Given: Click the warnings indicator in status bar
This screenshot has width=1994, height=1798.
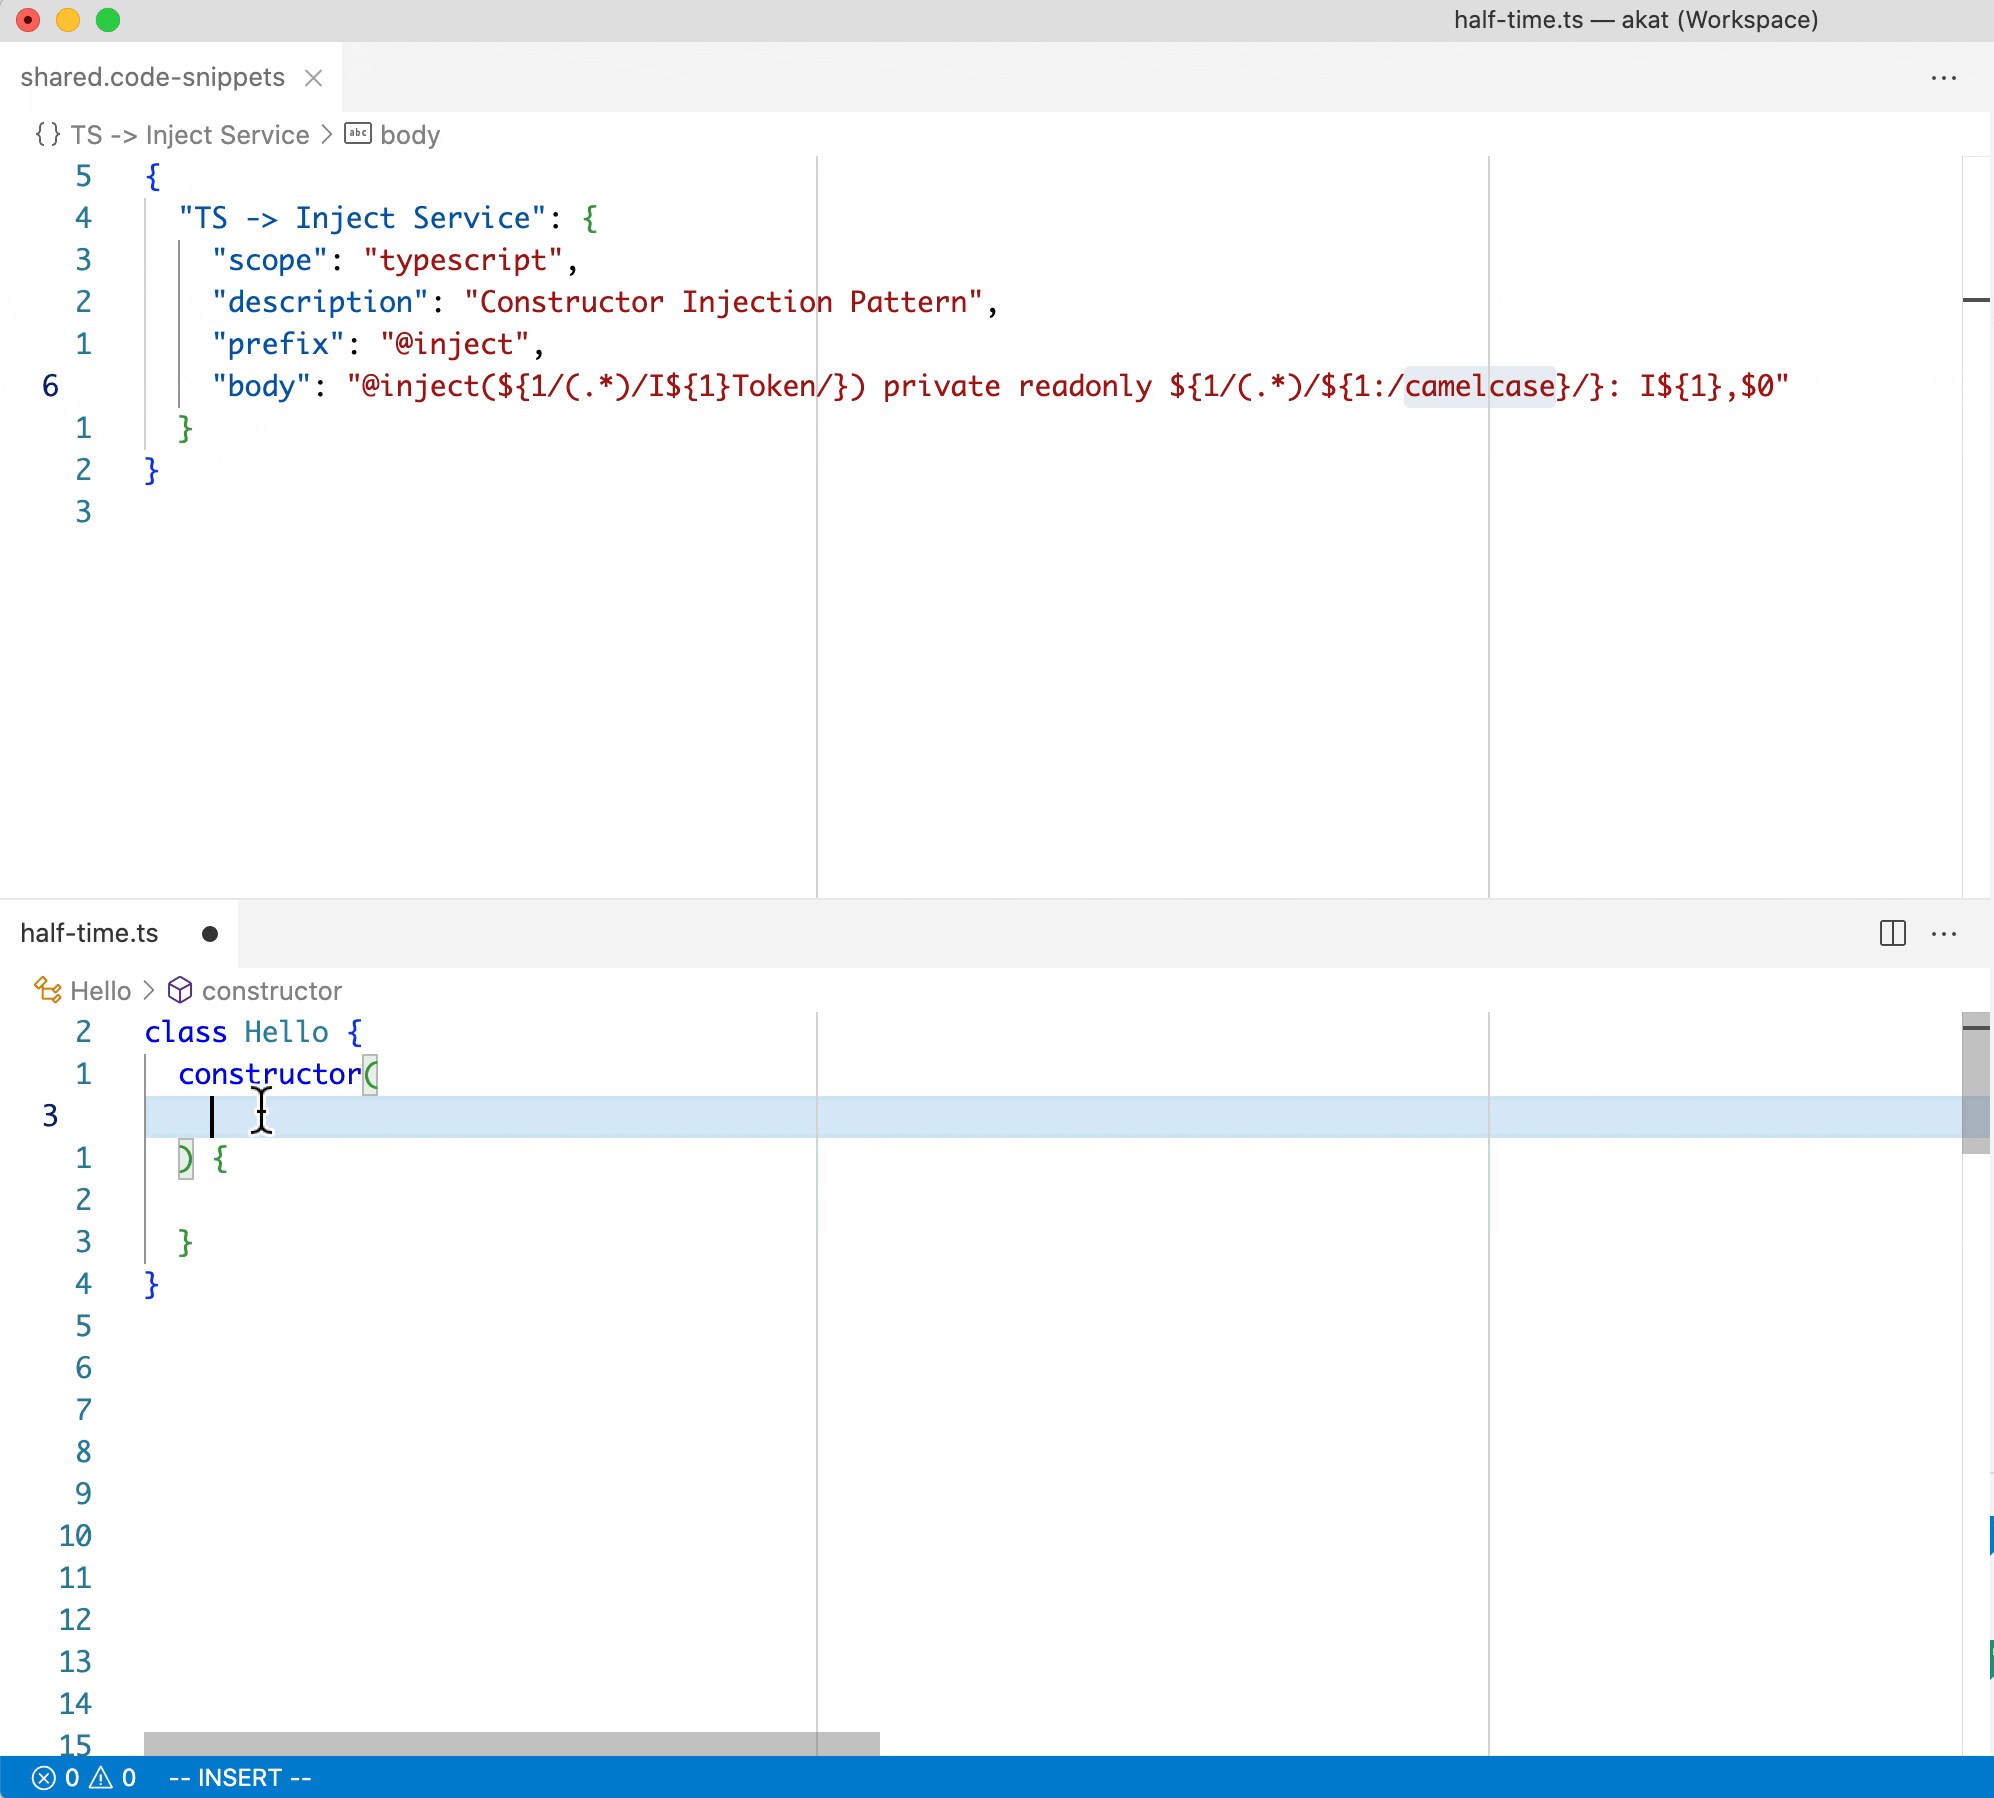Looking at the screenshot, I should pyautogui.click(x=113, y=1777).
